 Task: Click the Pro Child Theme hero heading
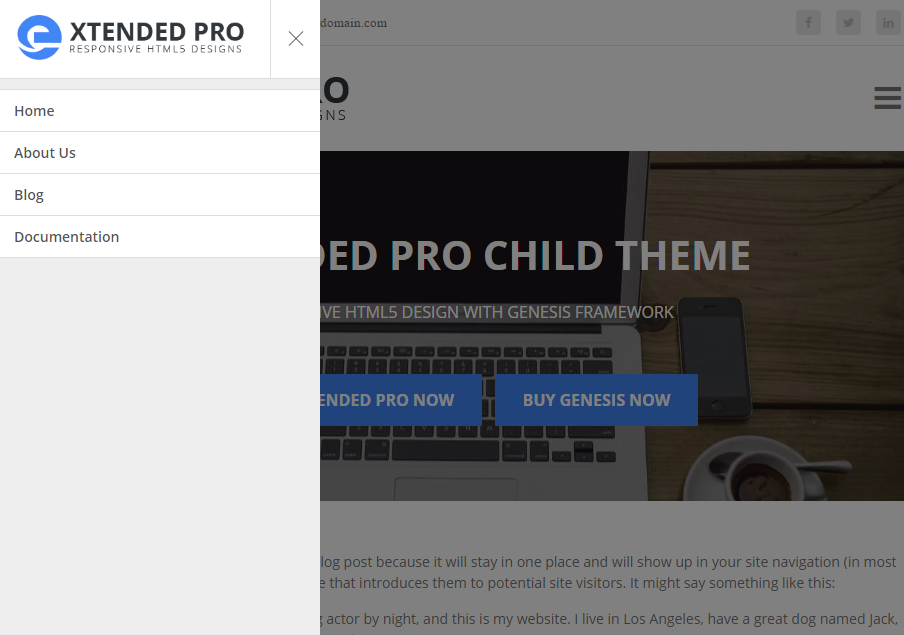coord(535,255)
